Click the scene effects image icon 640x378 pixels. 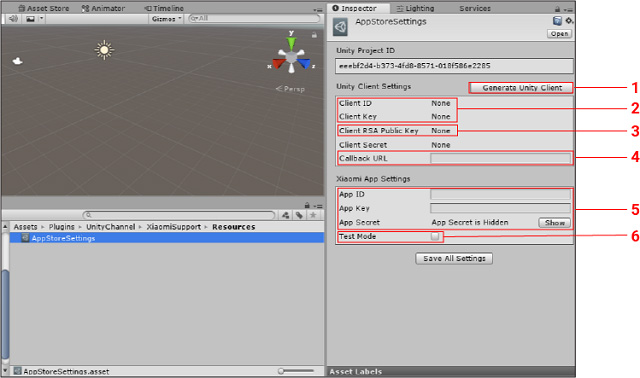tap(30, 19)
